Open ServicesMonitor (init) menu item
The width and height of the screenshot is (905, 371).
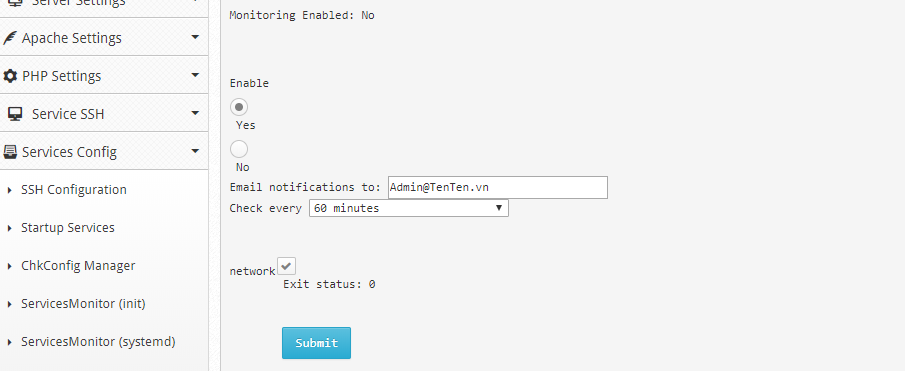pos(83,303)
